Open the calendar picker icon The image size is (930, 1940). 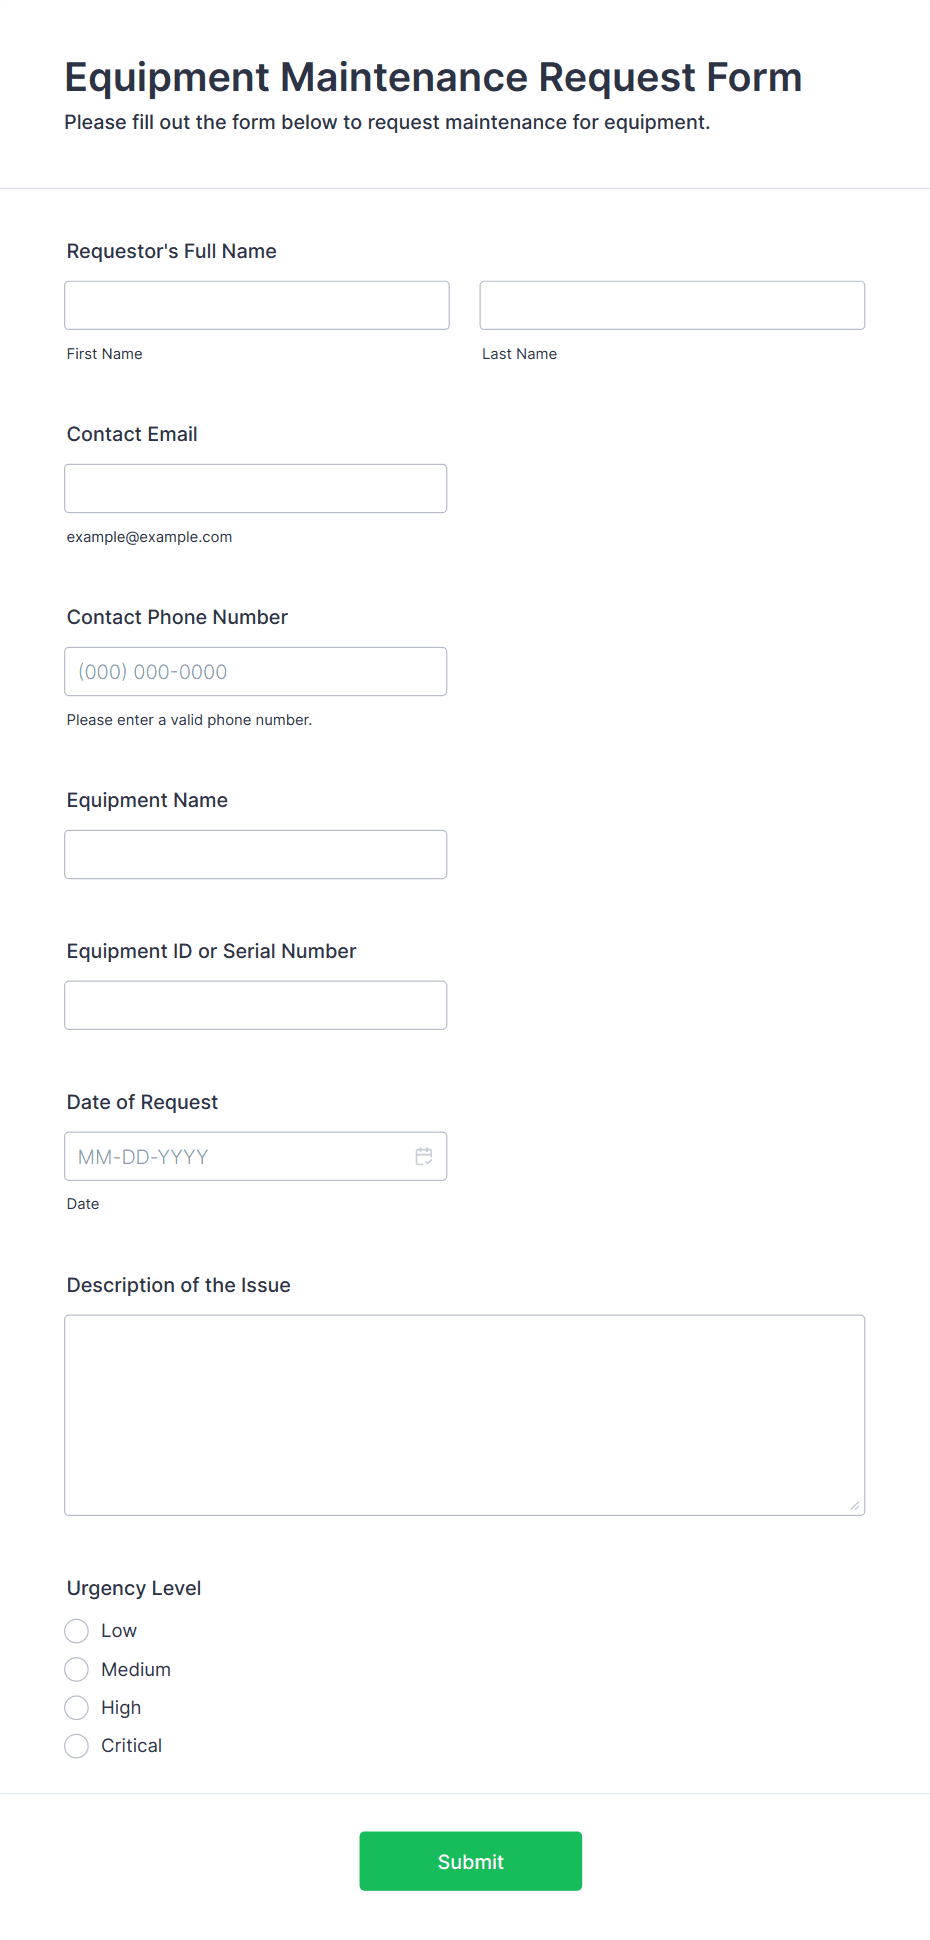click(424, 1156)
